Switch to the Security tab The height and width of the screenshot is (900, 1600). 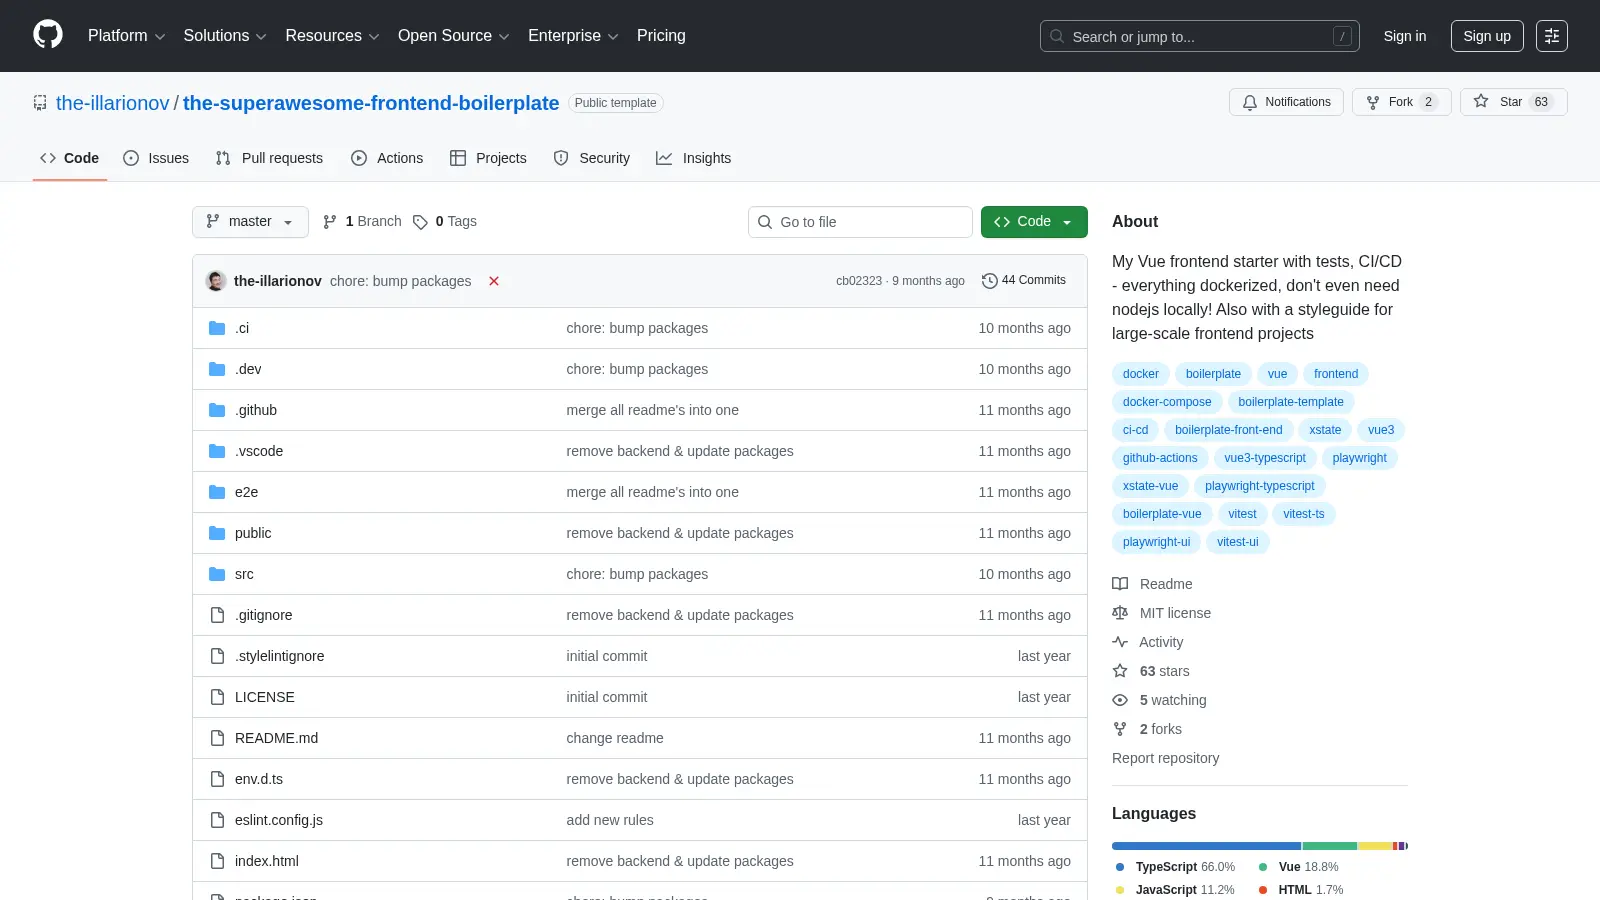[592, 158]
